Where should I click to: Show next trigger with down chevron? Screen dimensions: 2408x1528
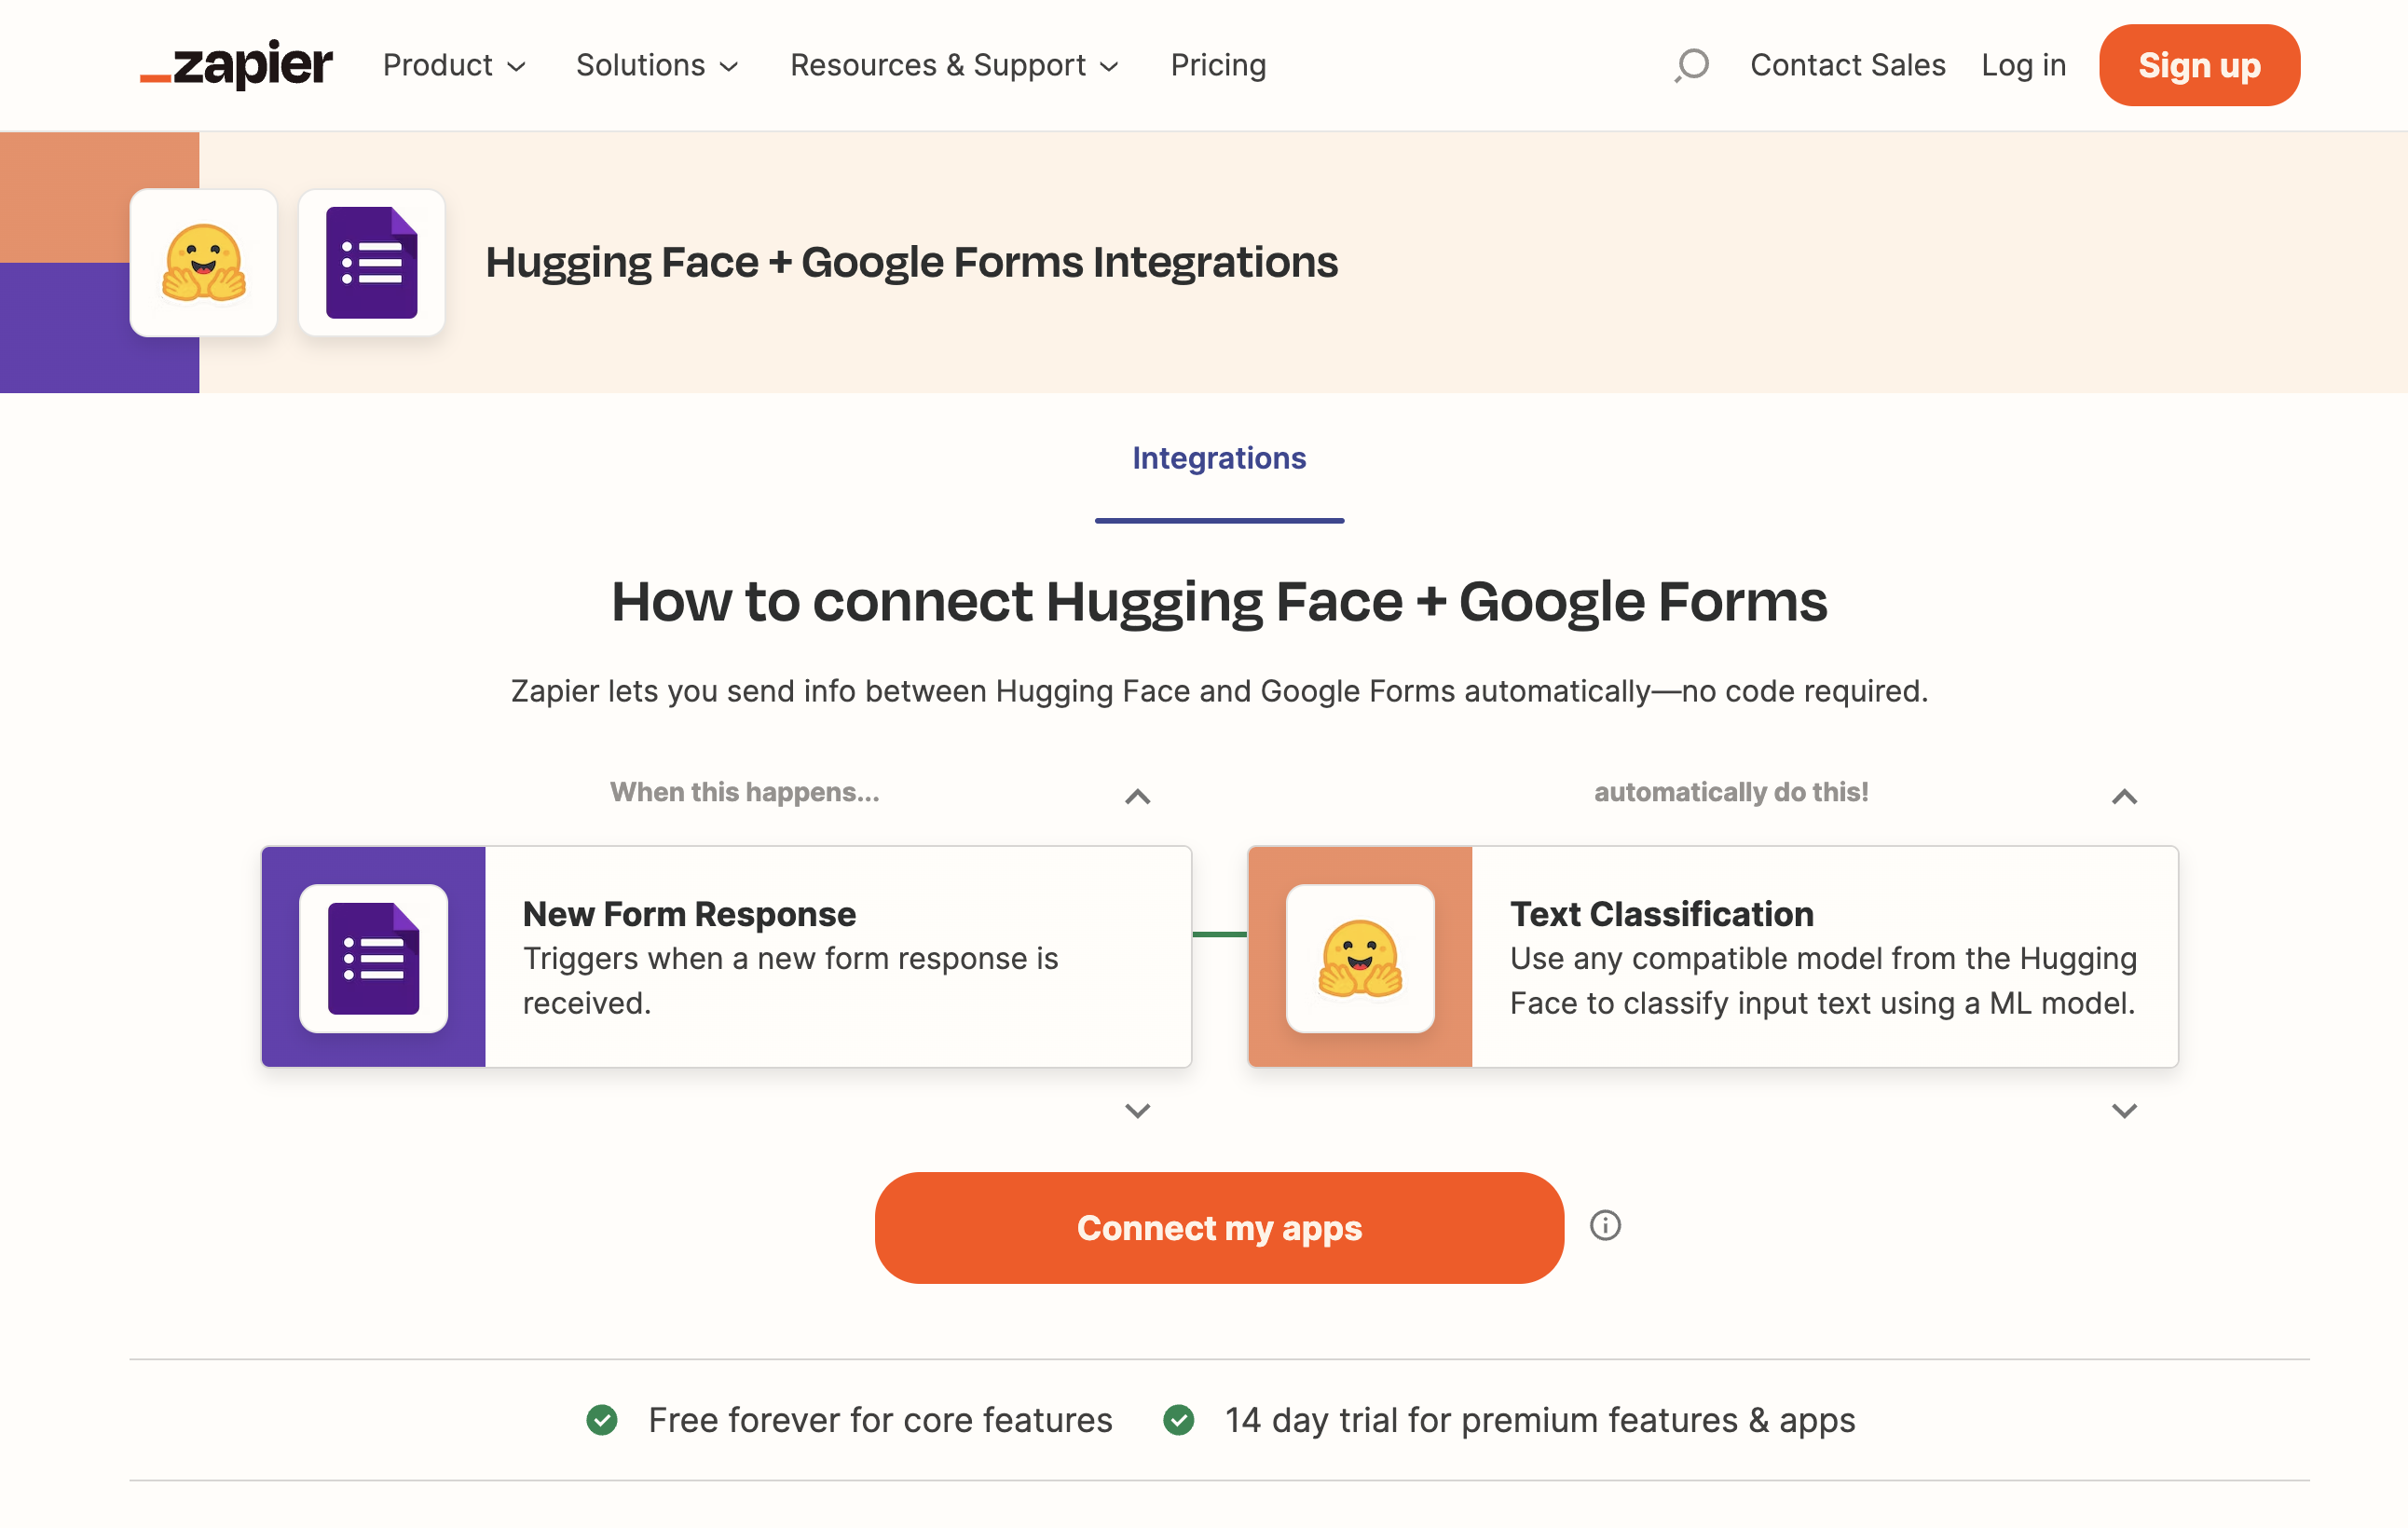click(1137, 1111)
